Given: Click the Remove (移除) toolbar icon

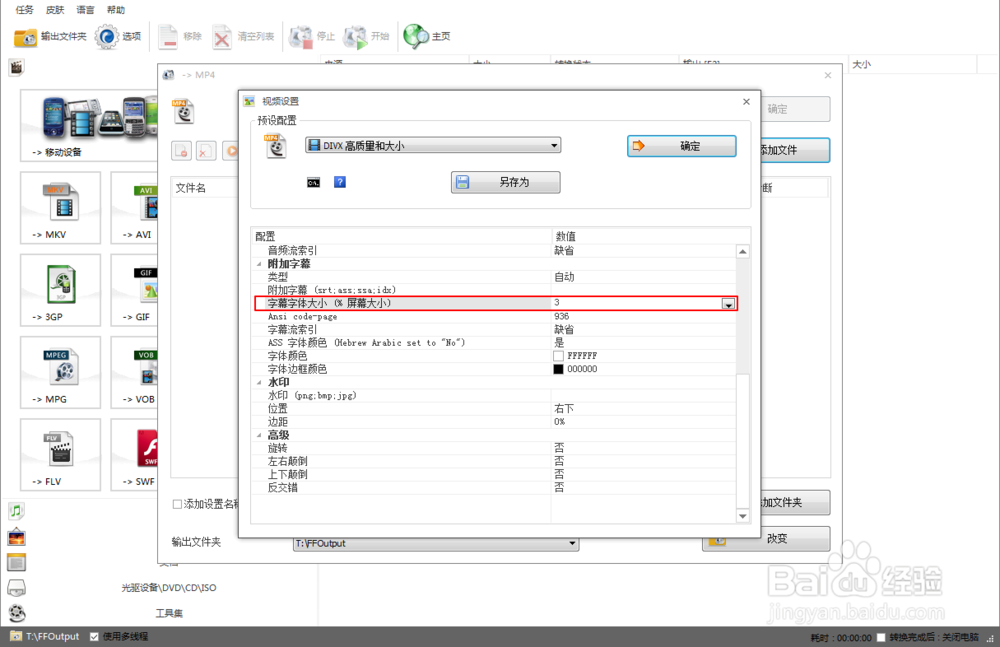Looking at the screenshot, I should pyautogui.click(x=168, y=37).
